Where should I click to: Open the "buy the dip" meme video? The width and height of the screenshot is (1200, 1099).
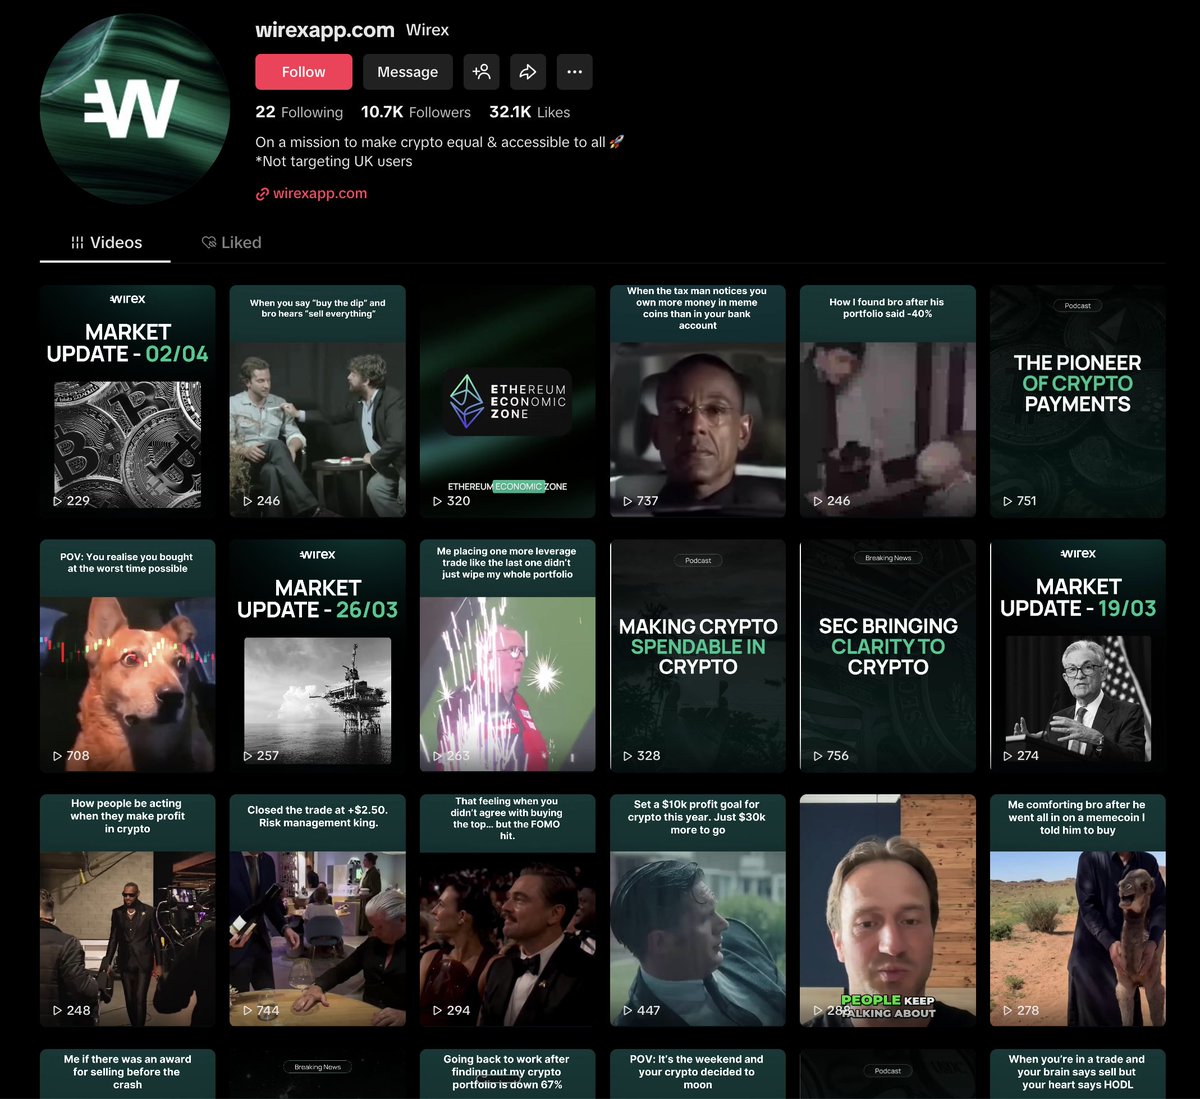(x=318, y=401)
